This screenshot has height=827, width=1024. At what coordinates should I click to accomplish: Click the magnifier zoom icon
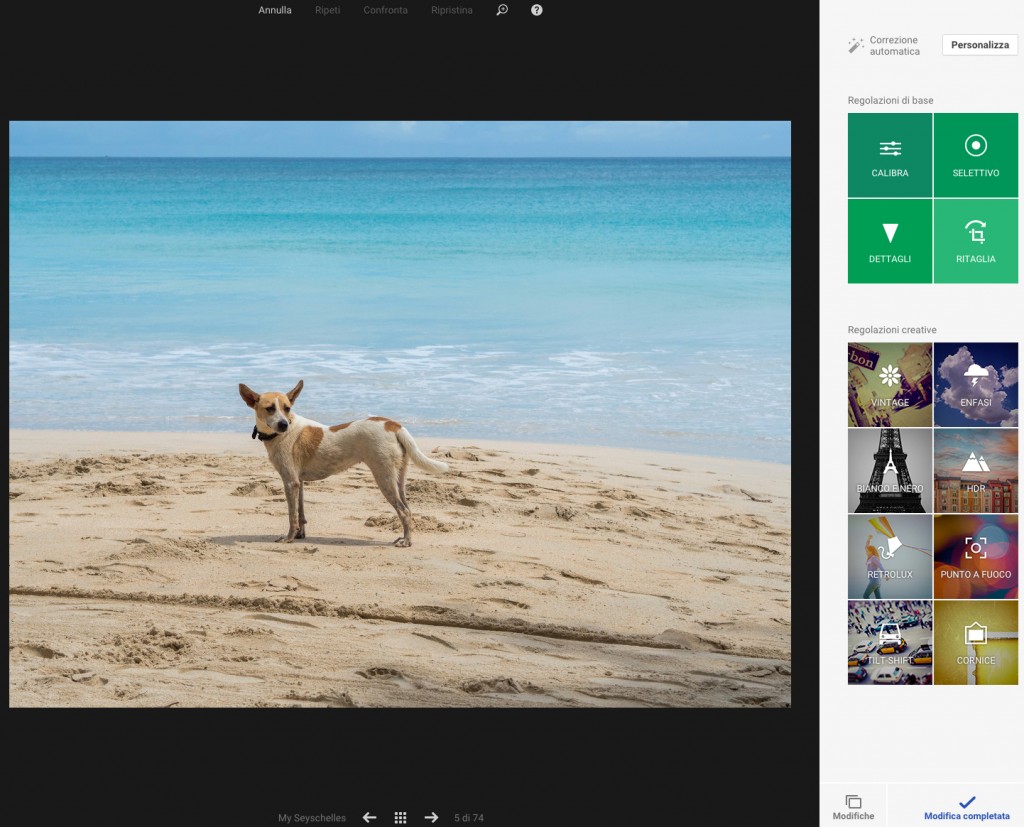coord(502,10)
